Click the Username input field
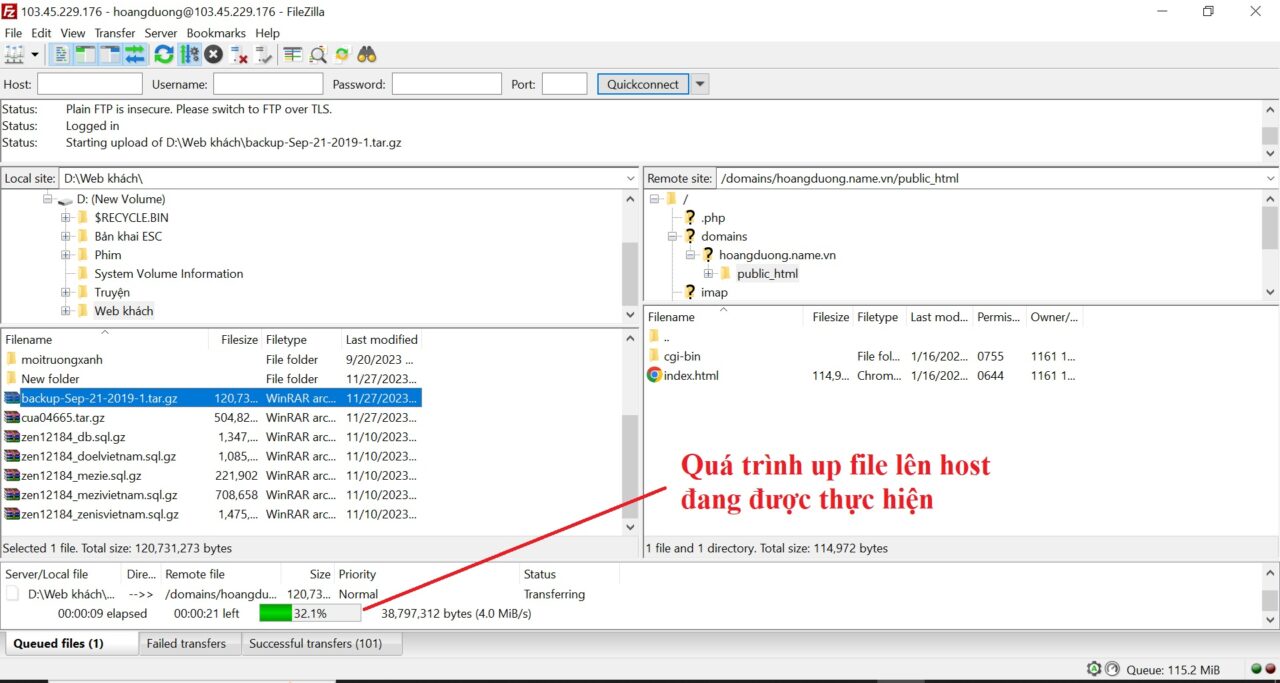 tap(268, 84)
